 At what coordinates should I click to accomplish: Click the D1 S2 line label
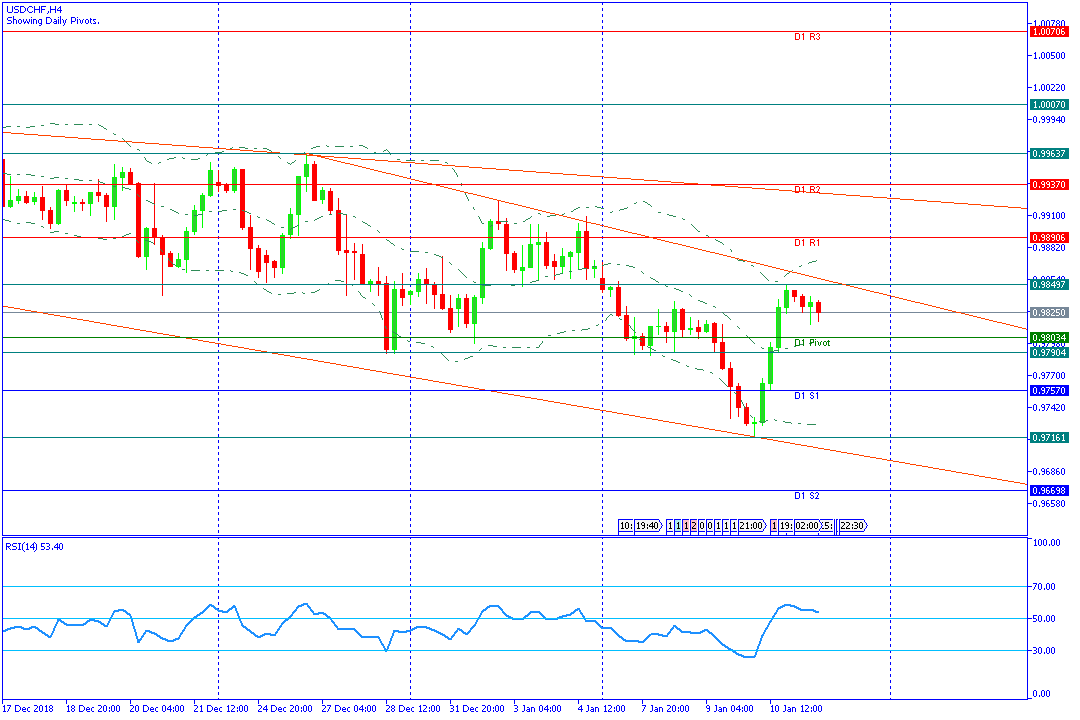(807, 496)
